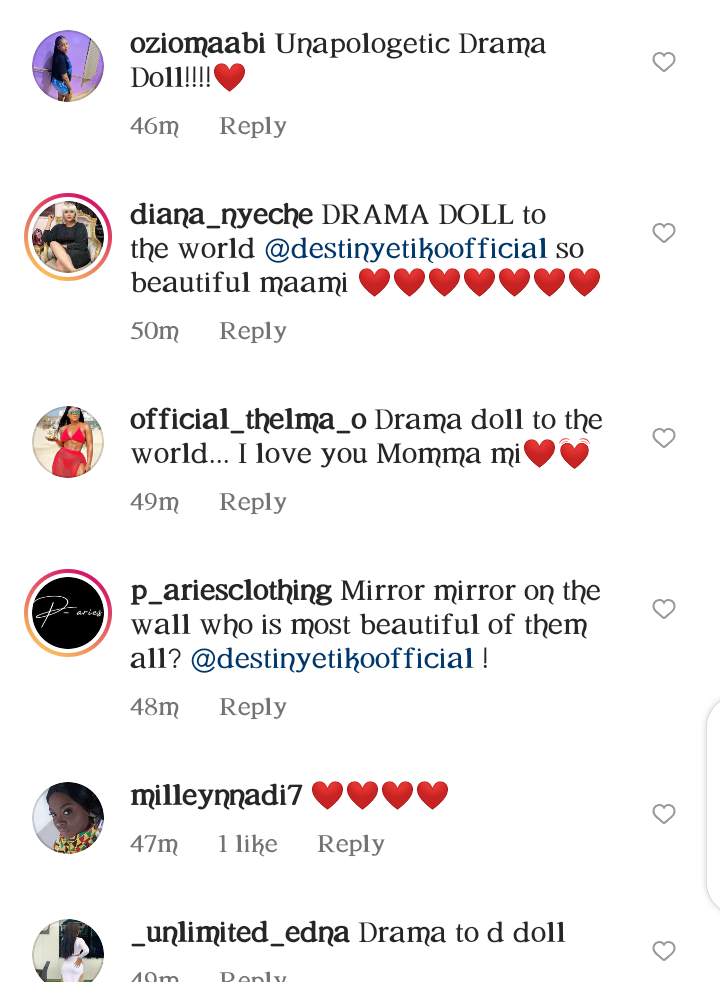Like milleynnadi7's hearts comment
Screen dimensions: 720x982
[x=664, y=814]
